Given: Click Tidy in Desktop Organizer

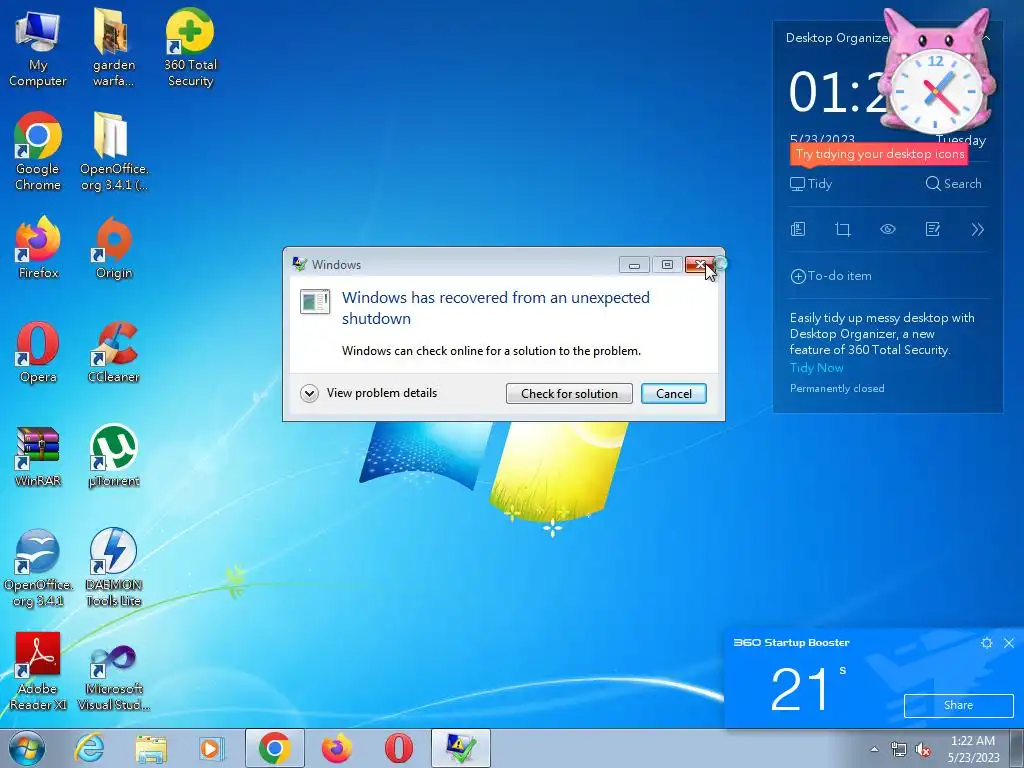Looking at the screenshot, I should (811, 184).
